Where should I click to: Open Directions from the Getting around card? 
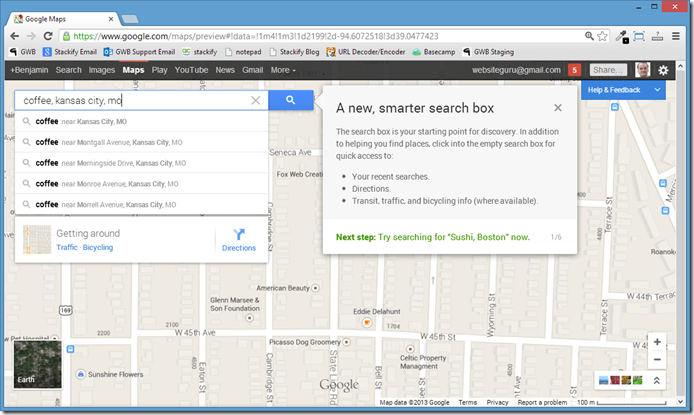tap(239, 240)
